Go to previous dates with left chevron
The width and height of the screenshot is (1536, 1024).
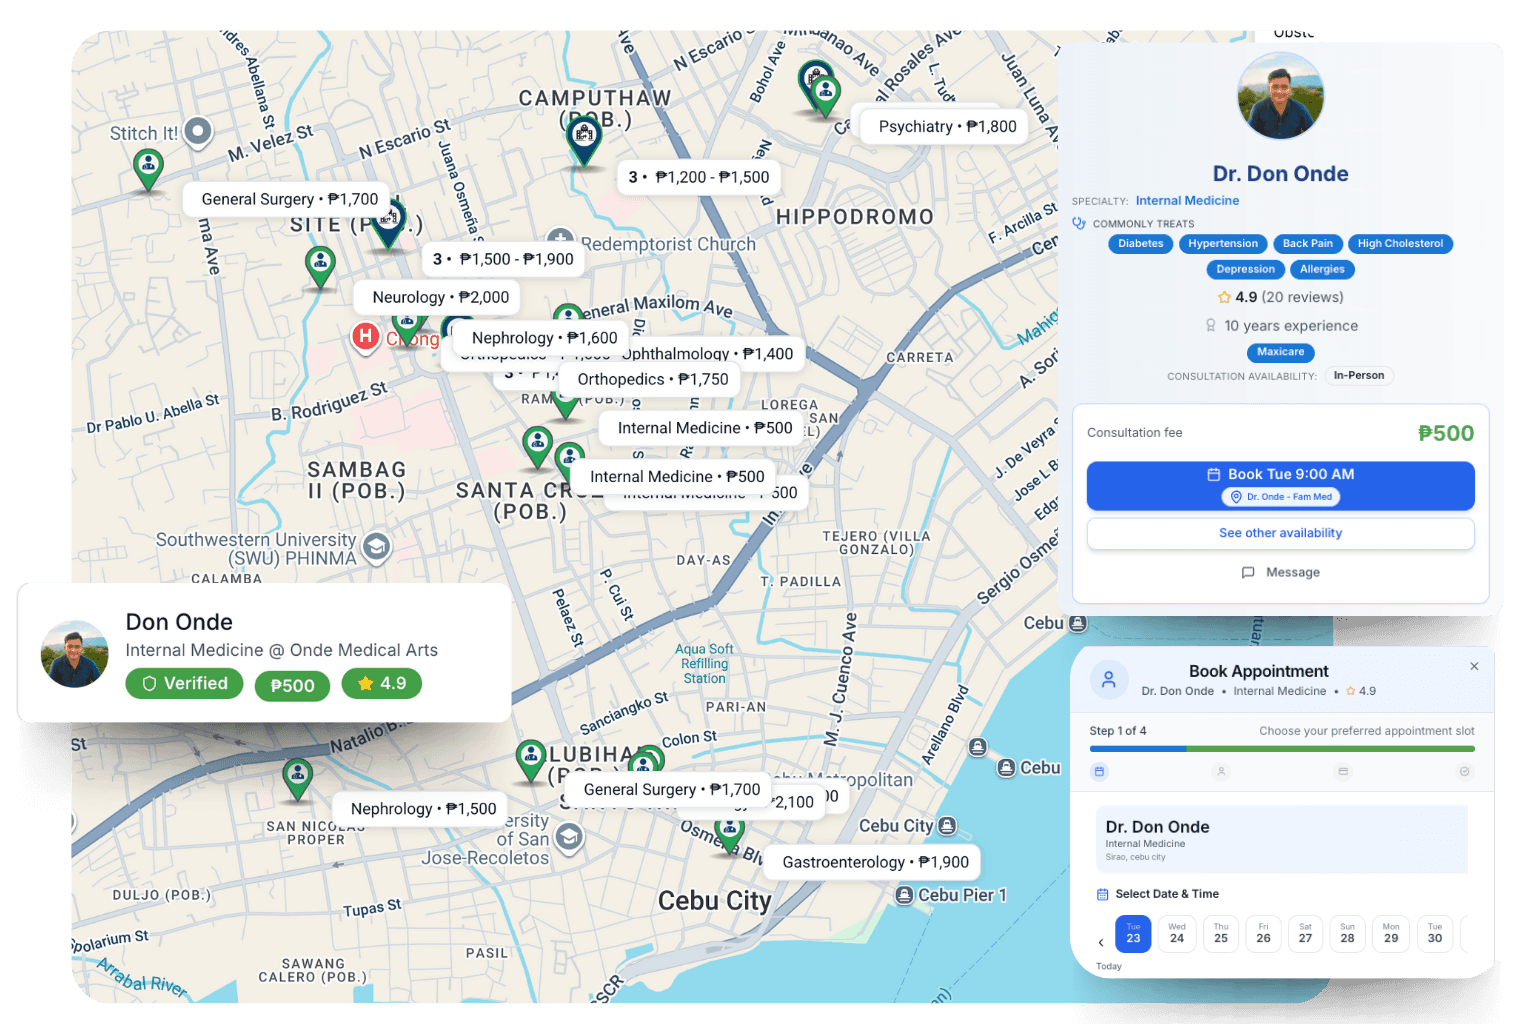coord(1101,942)
